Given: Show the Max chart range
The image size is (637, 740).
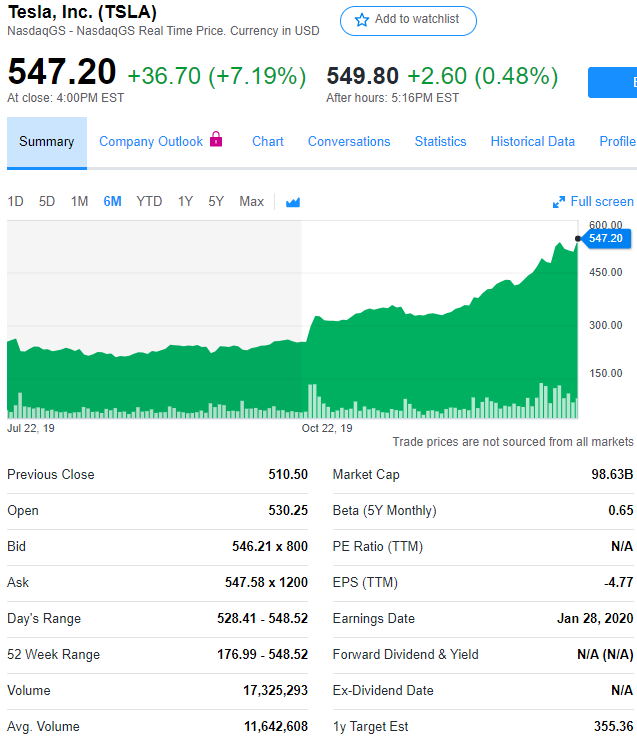Looking at the screenshot, I should (x=251, y=202).
